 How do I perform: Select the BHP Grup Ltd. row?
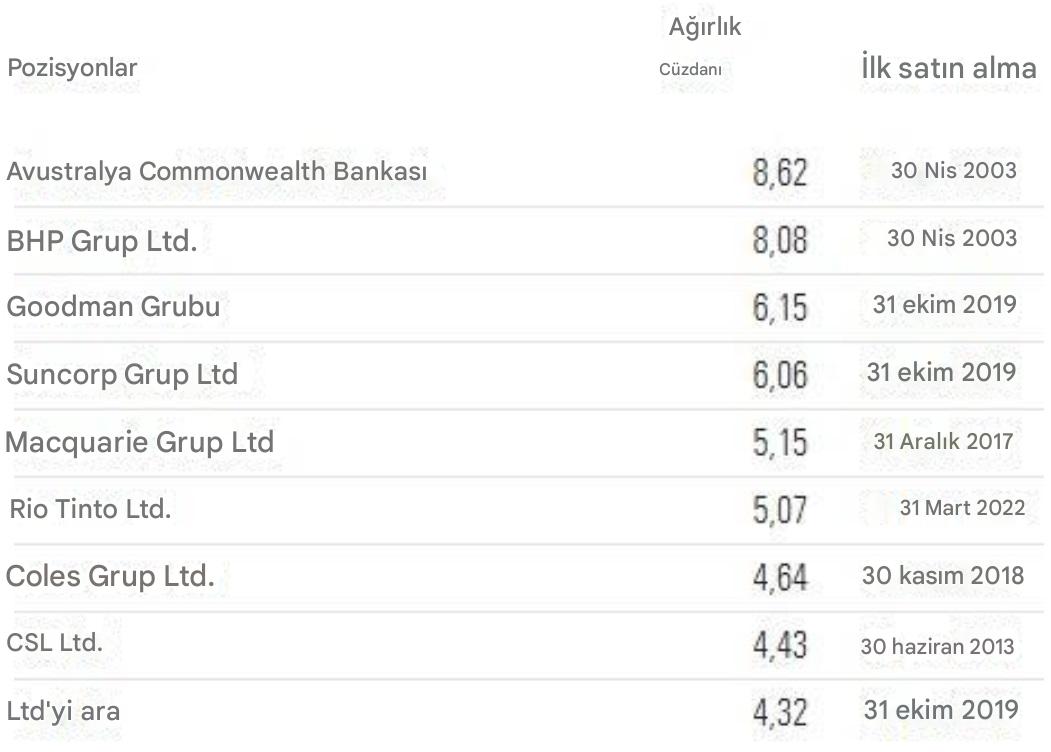click(101, 241)
